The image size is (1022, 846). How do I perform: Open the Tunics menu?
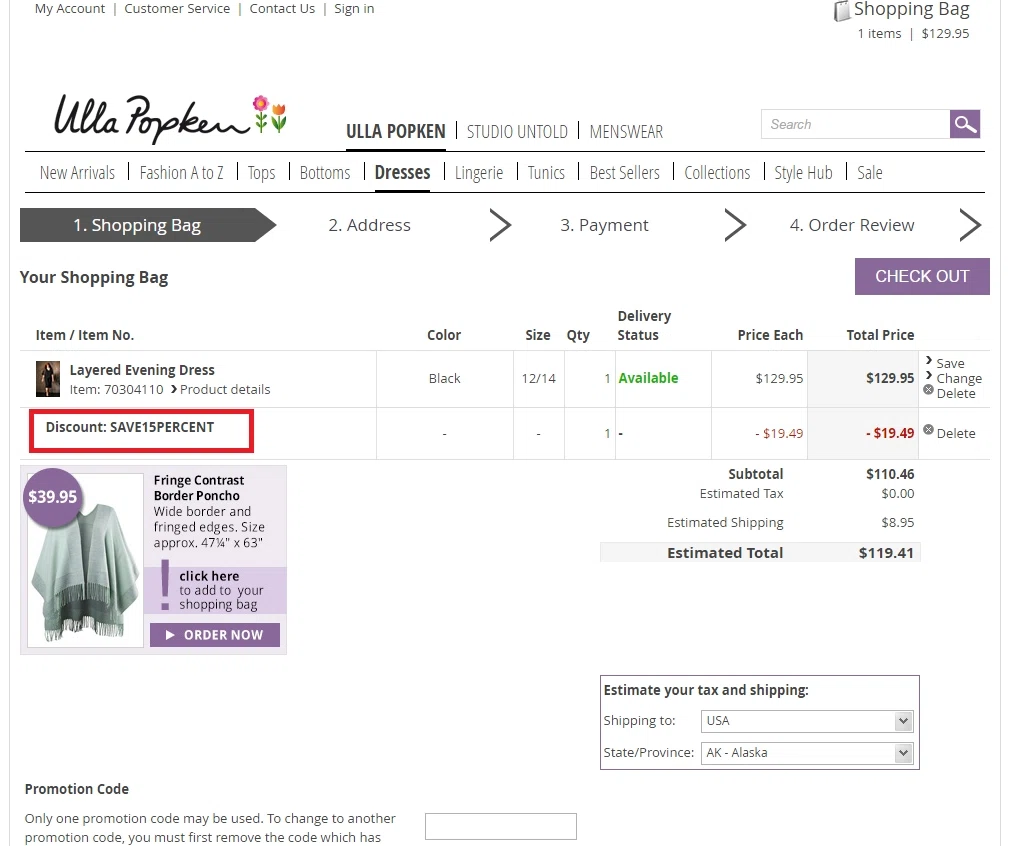click(x=546, y=173)
